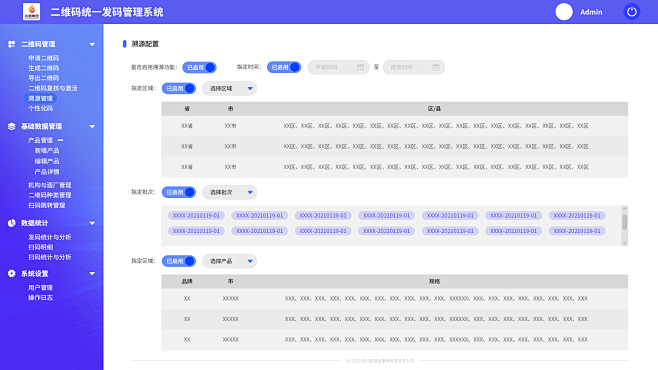Expand 产品管理 submenu label
The image size is (658, 370).
pyautogui.click(x=40, y=140)
